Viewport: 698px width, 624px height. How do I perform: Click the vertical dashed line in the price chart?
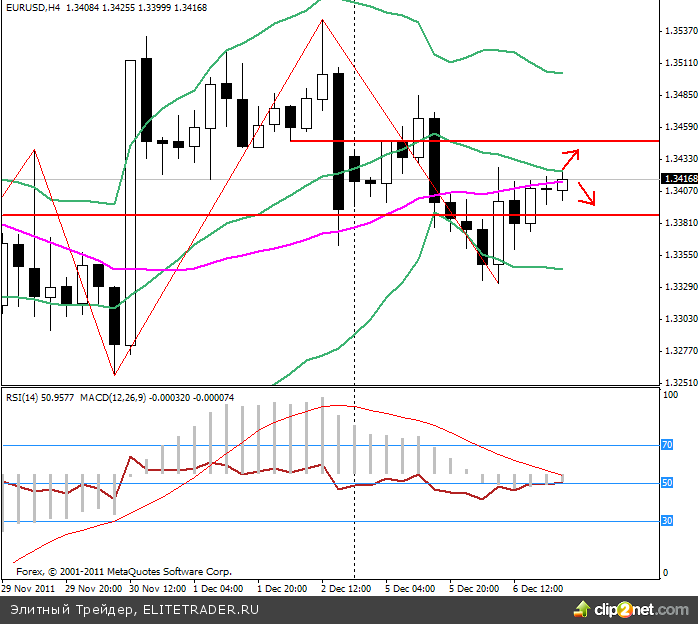(355, 300)
